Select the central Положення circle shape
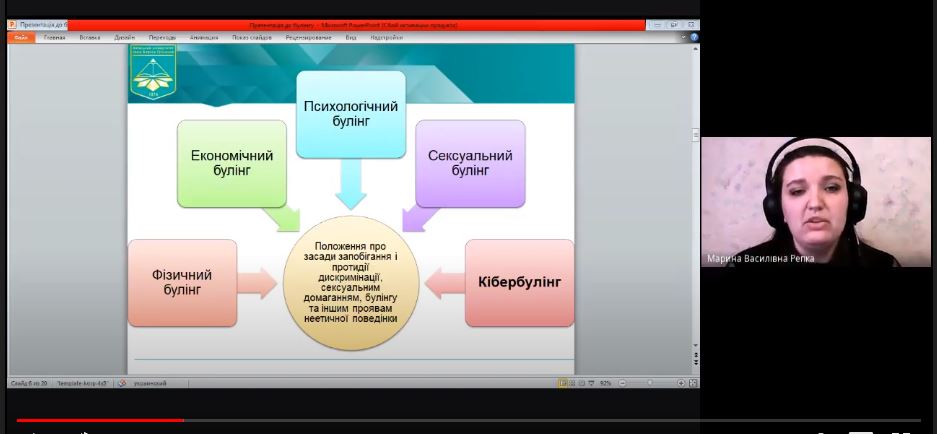Viewport: 937px width, 434px height. pyautogui.click(x=351, y=283)
